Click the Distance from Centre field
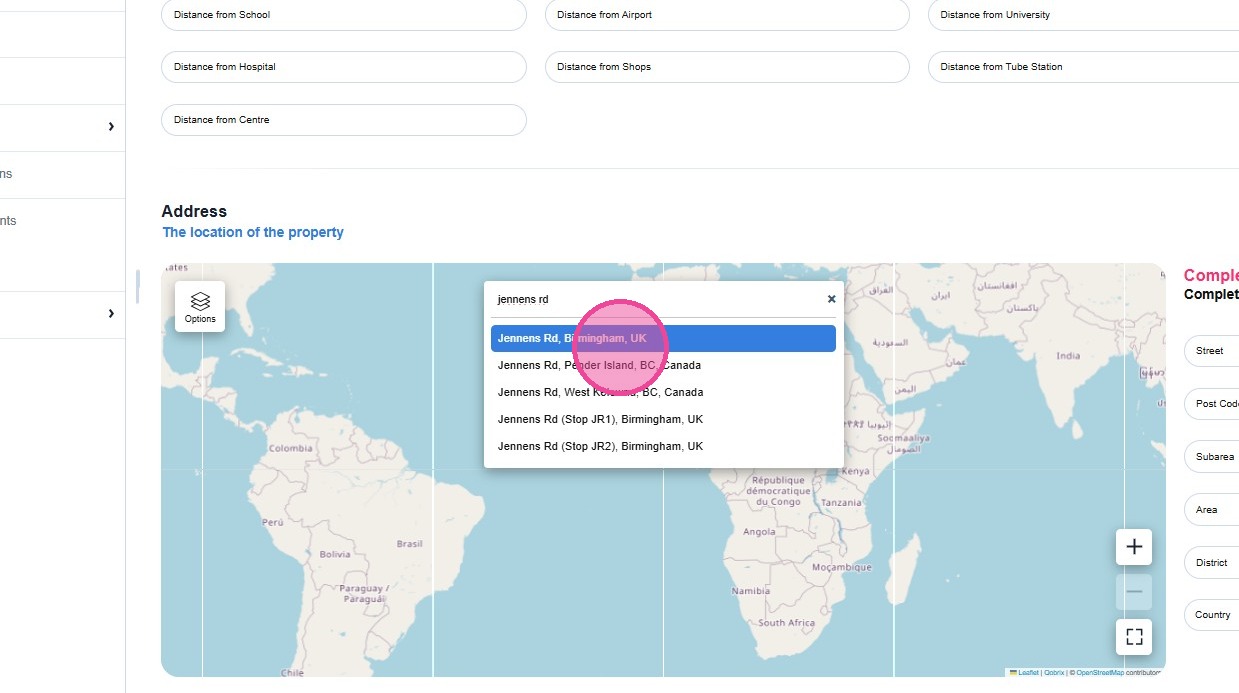 343,120
